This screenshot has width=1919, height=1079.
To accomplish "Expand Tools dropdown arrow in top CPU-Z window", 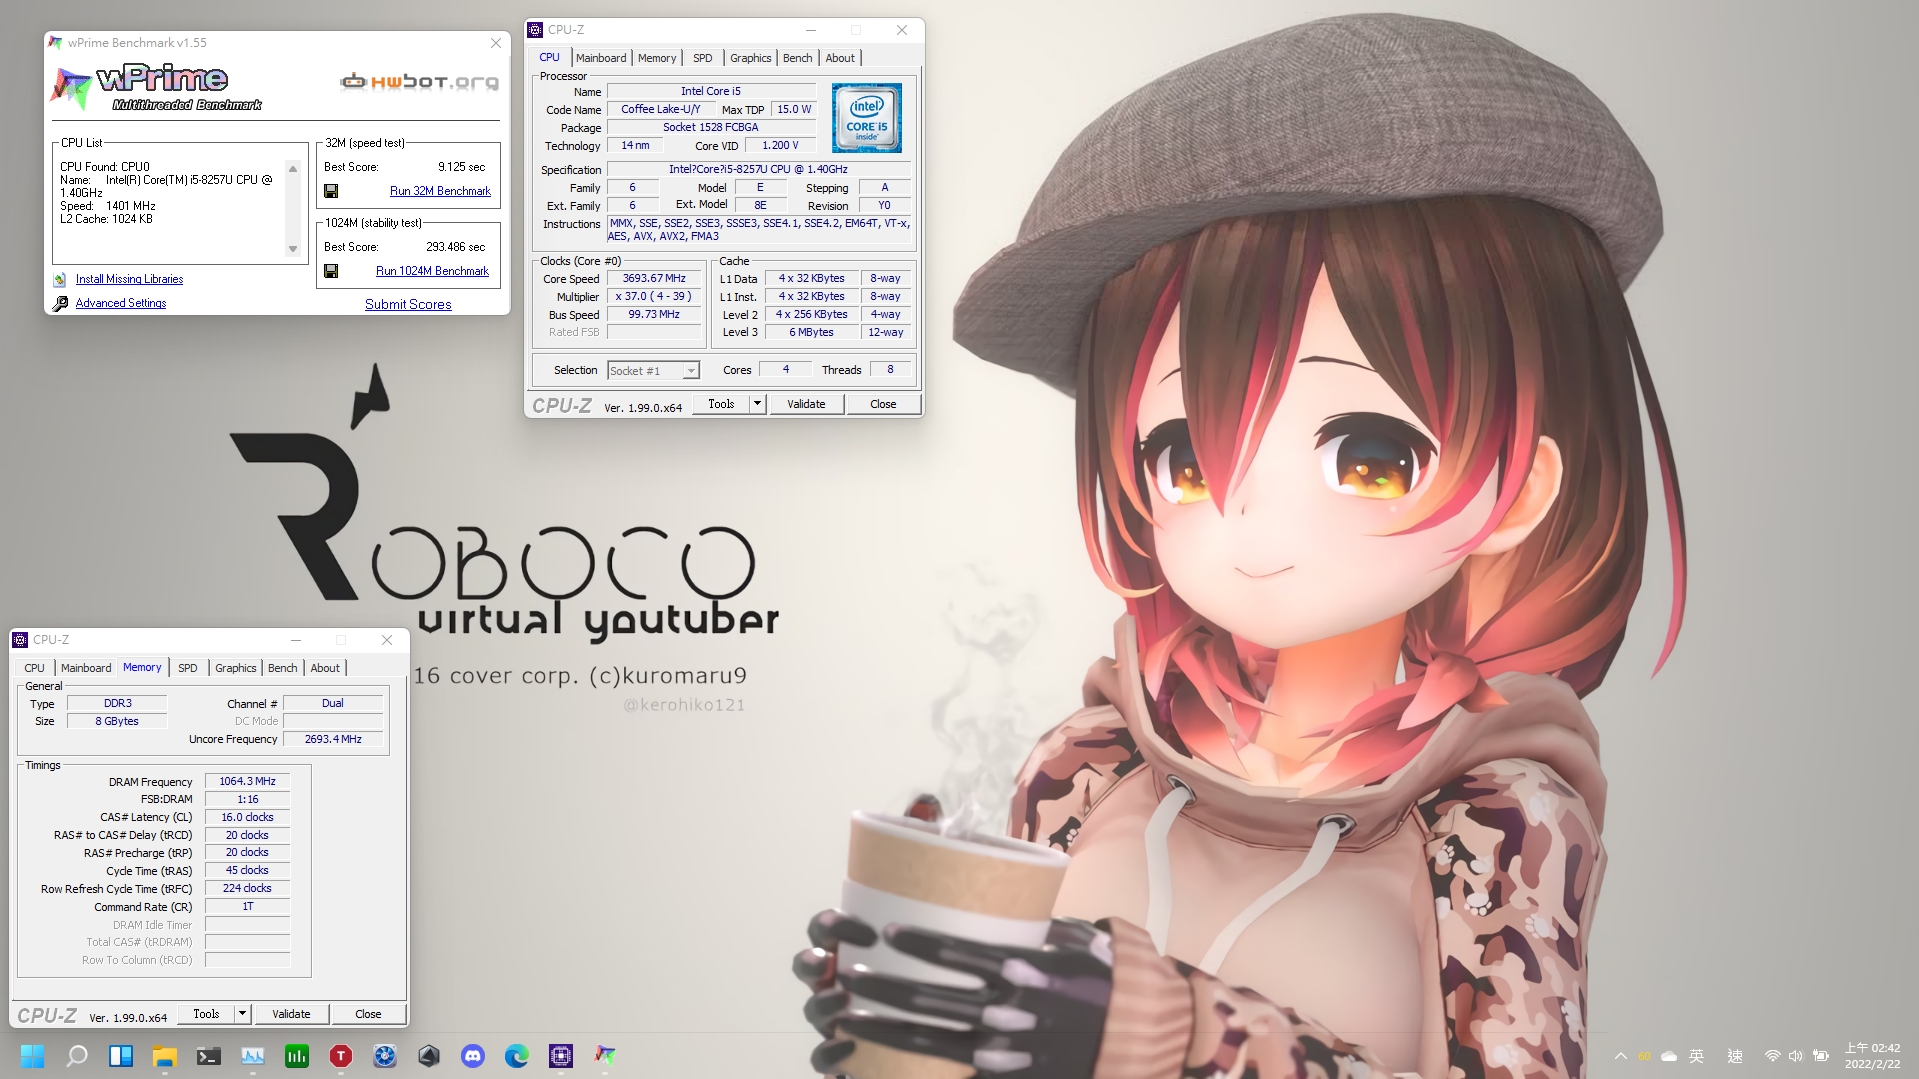I will coord(757,404).
